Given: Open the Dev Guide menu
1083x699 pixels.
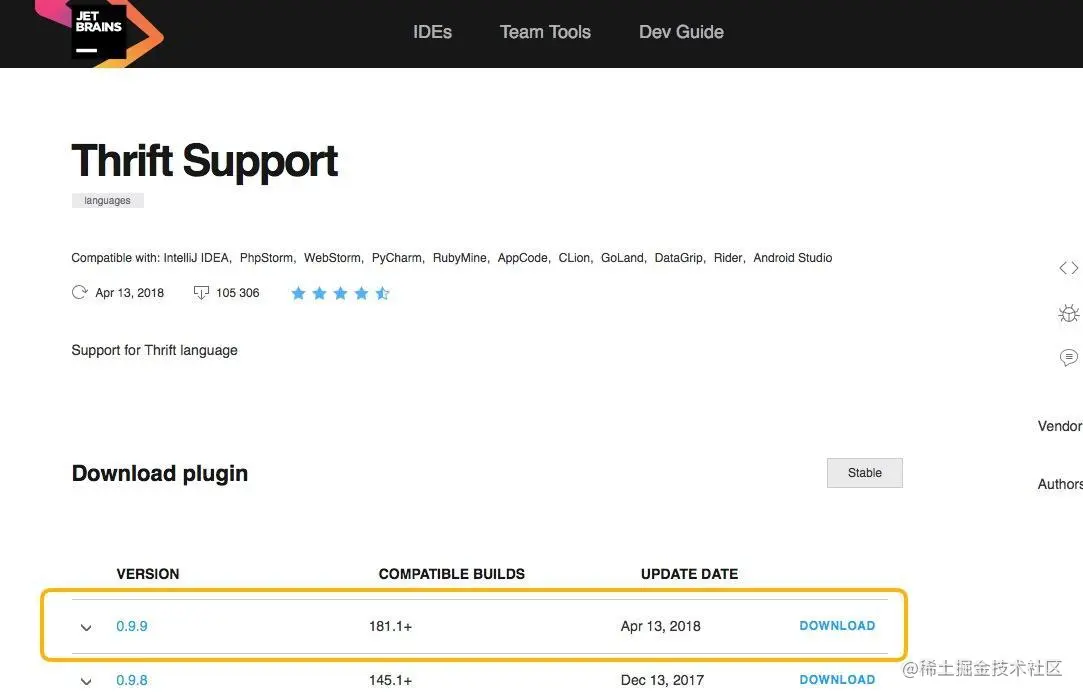Looking at the screenshot, I should pos(681,32).
